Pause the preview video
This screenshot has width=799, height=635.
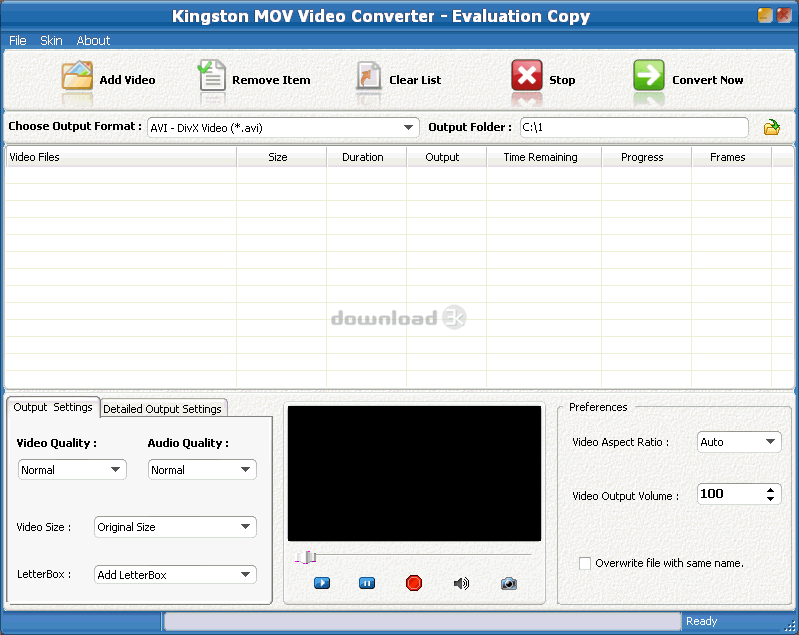coord(367,583)
